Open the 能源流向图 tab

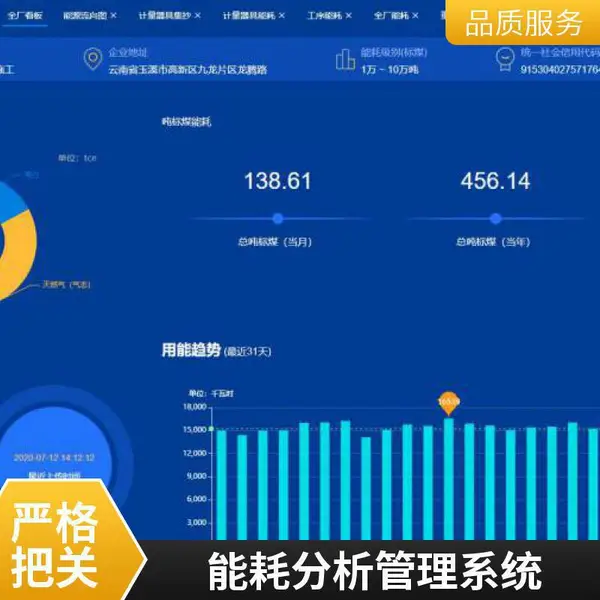click(x=85, y=16)
